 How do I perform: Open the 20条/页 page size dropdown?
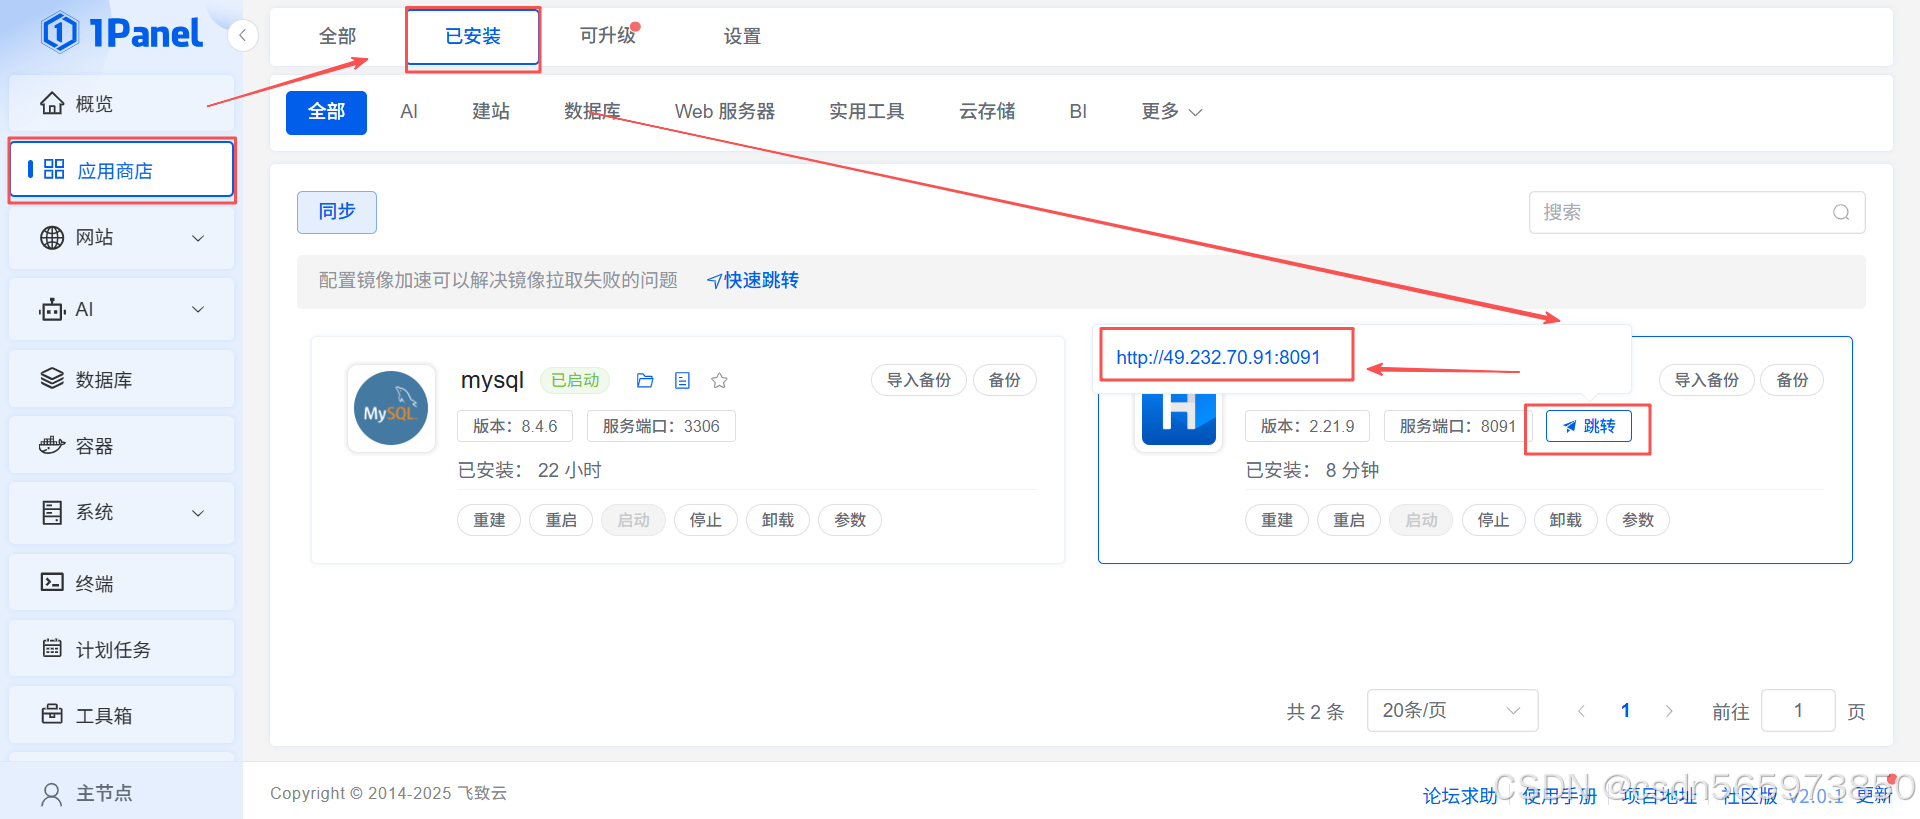point(1452,711)
